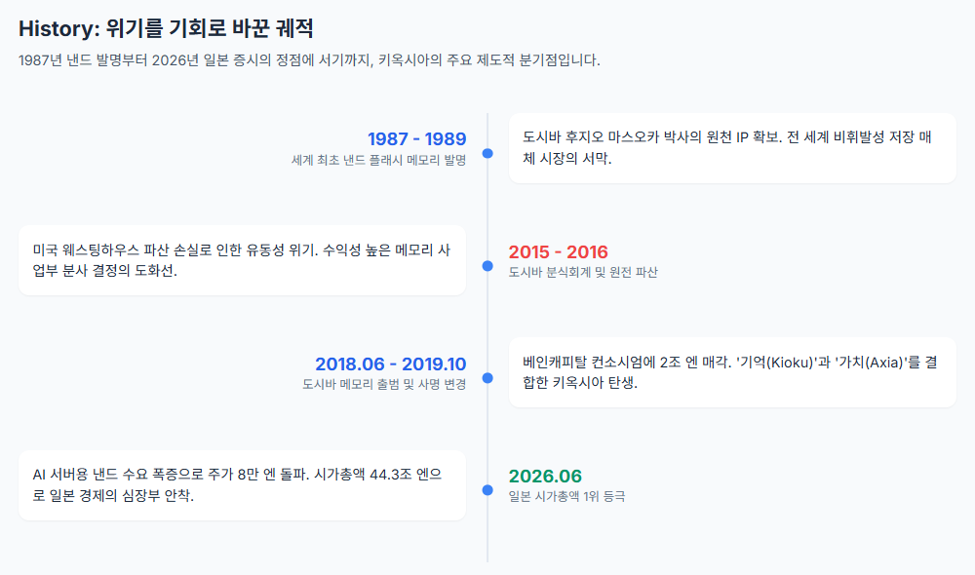
Task: Click the vertical timeline line below the last dot
Action: [488, 529]
